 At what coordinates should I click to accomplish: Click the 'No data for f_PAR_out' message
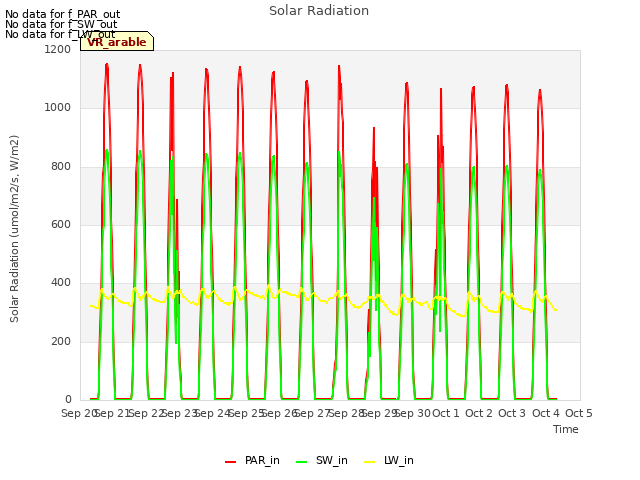click(x=62, y=15)
